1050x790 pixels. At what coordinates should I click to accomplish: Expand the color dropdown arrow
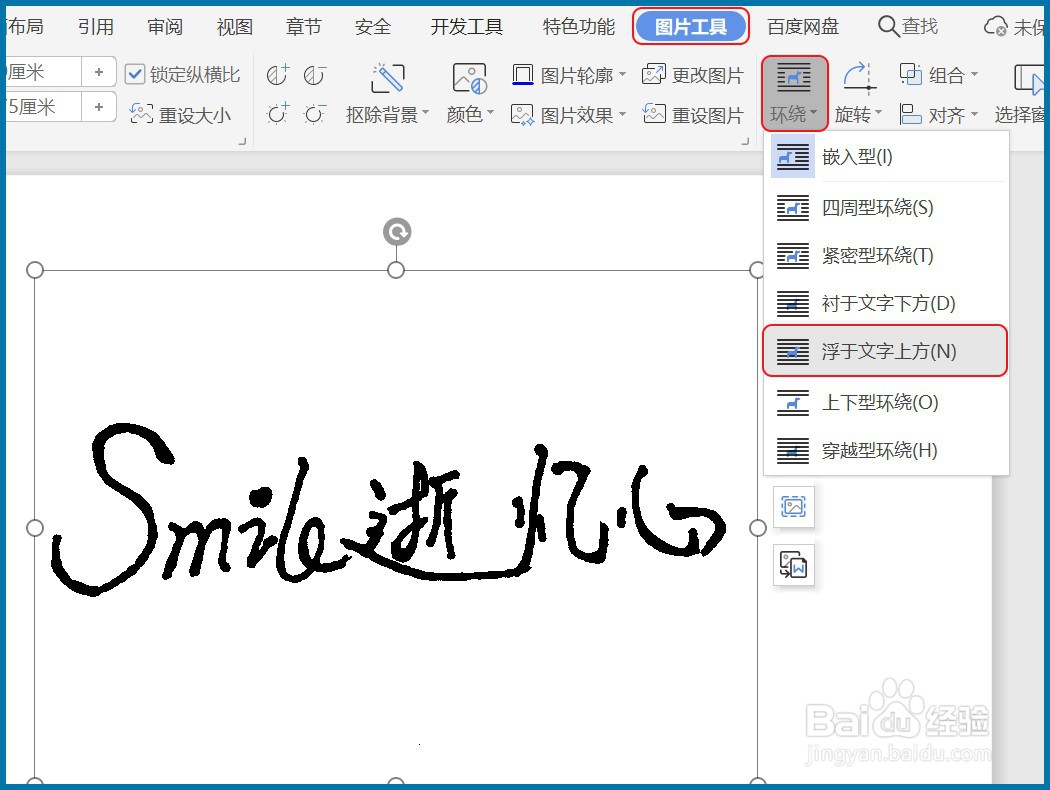pos(490,113)
